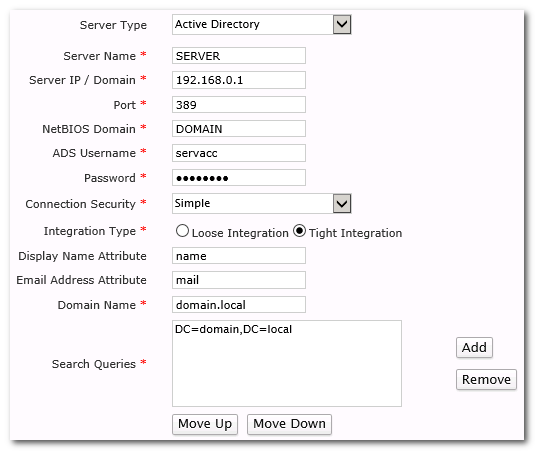Click the Server Name field
The image size is (535, 451).
pyautogui.click(x=239, y=56)
